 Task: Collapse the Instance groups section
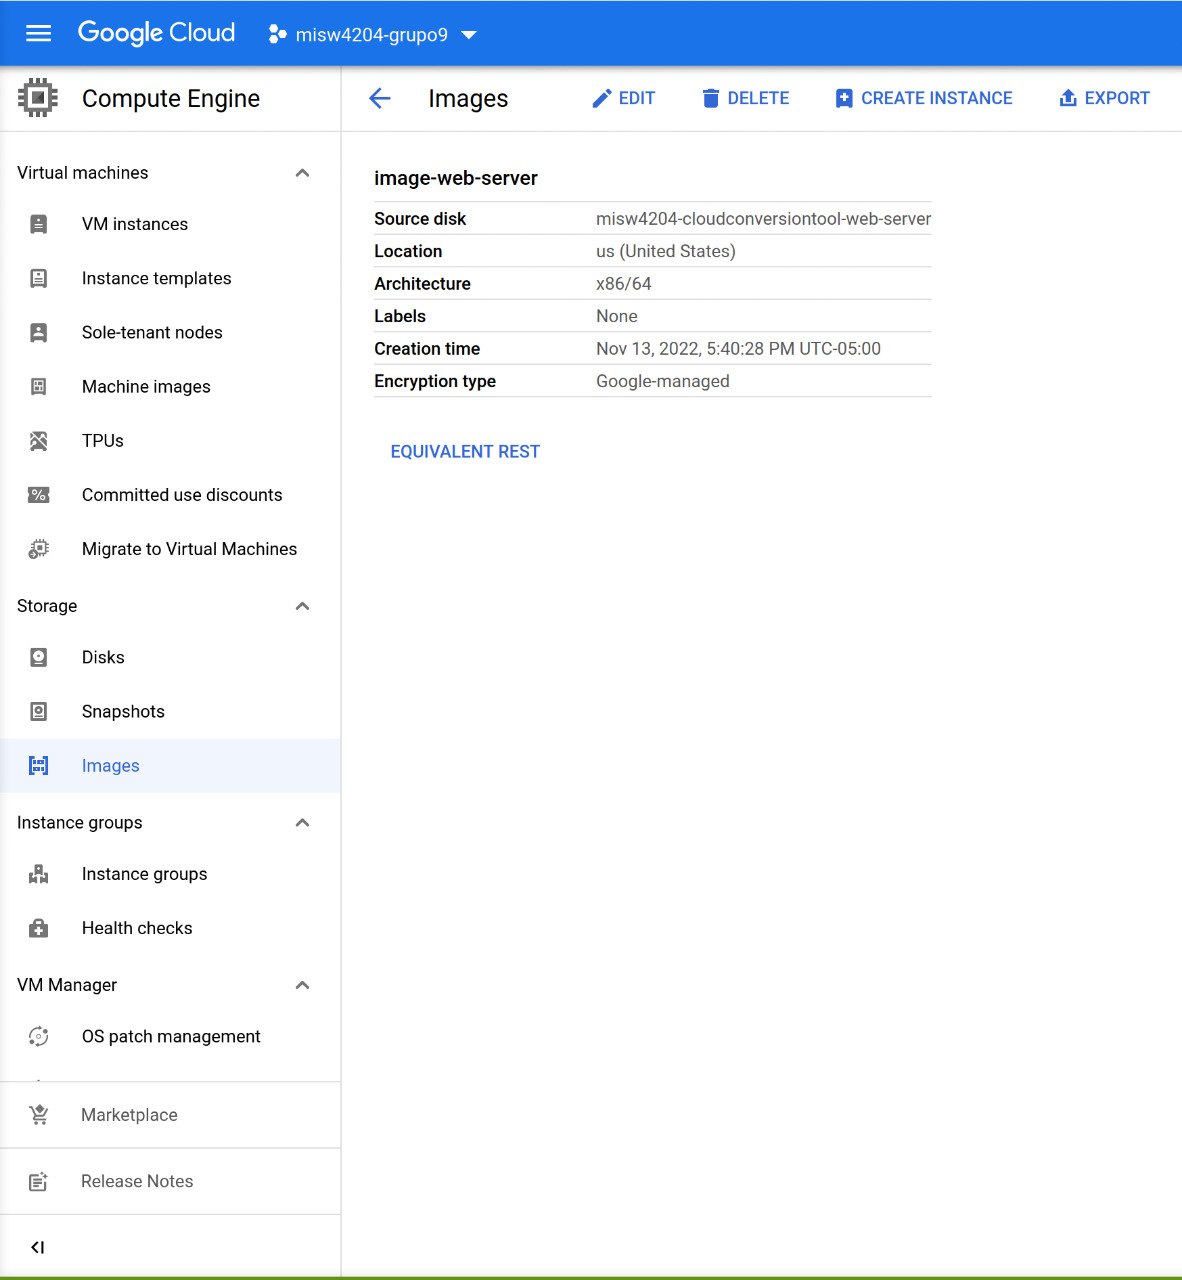point(302,822)
